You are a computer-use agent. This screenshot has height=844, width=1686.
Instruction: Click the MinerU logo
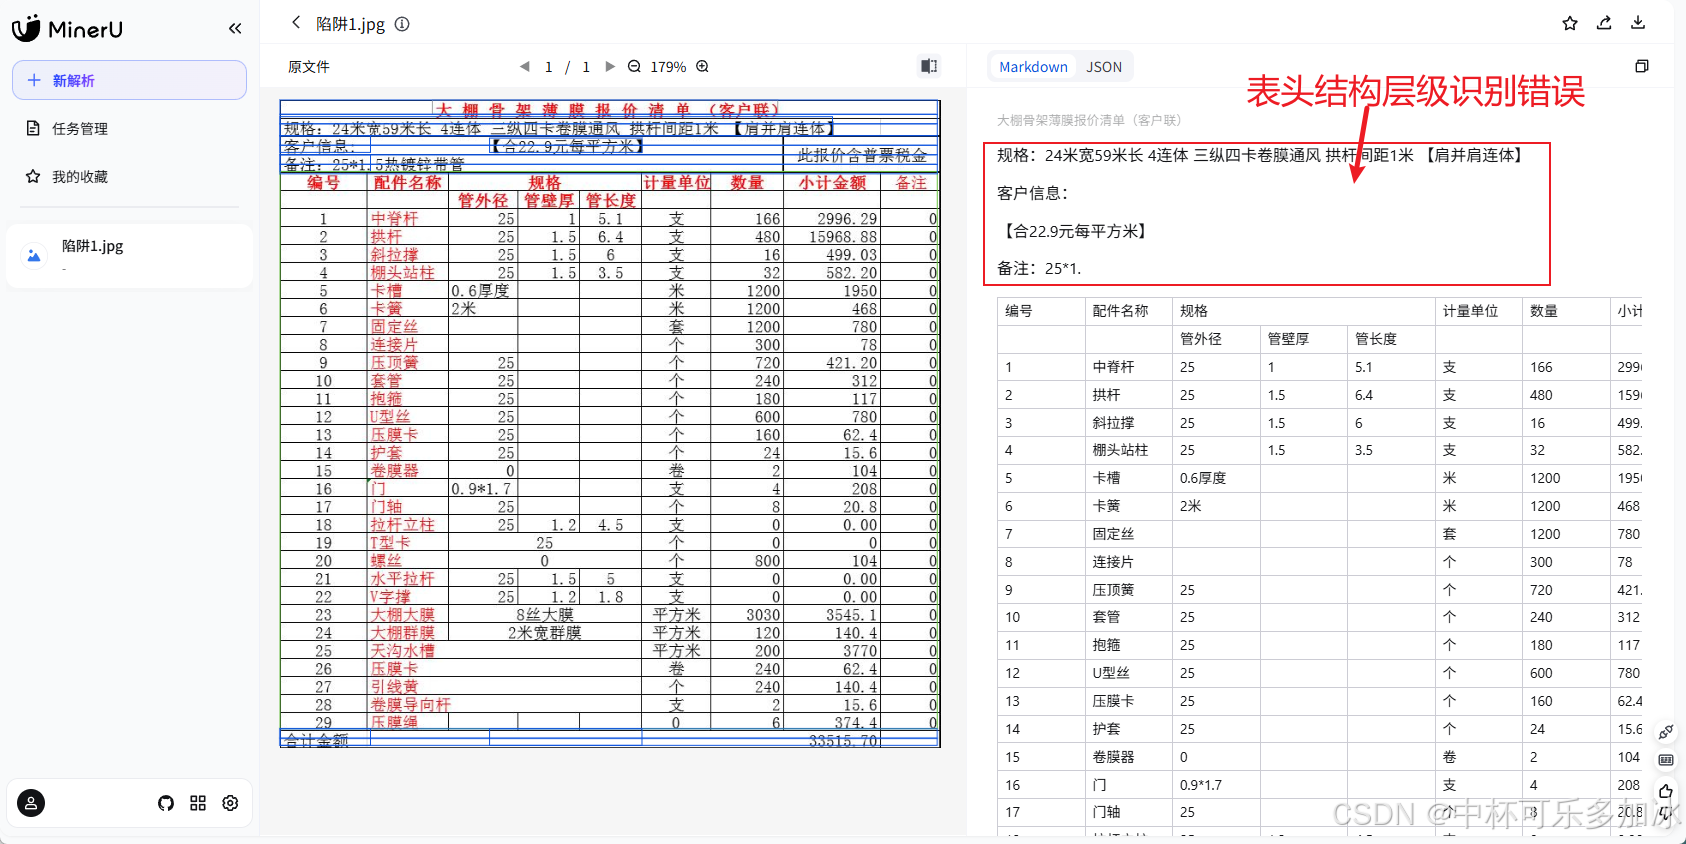tap(67, 28)
